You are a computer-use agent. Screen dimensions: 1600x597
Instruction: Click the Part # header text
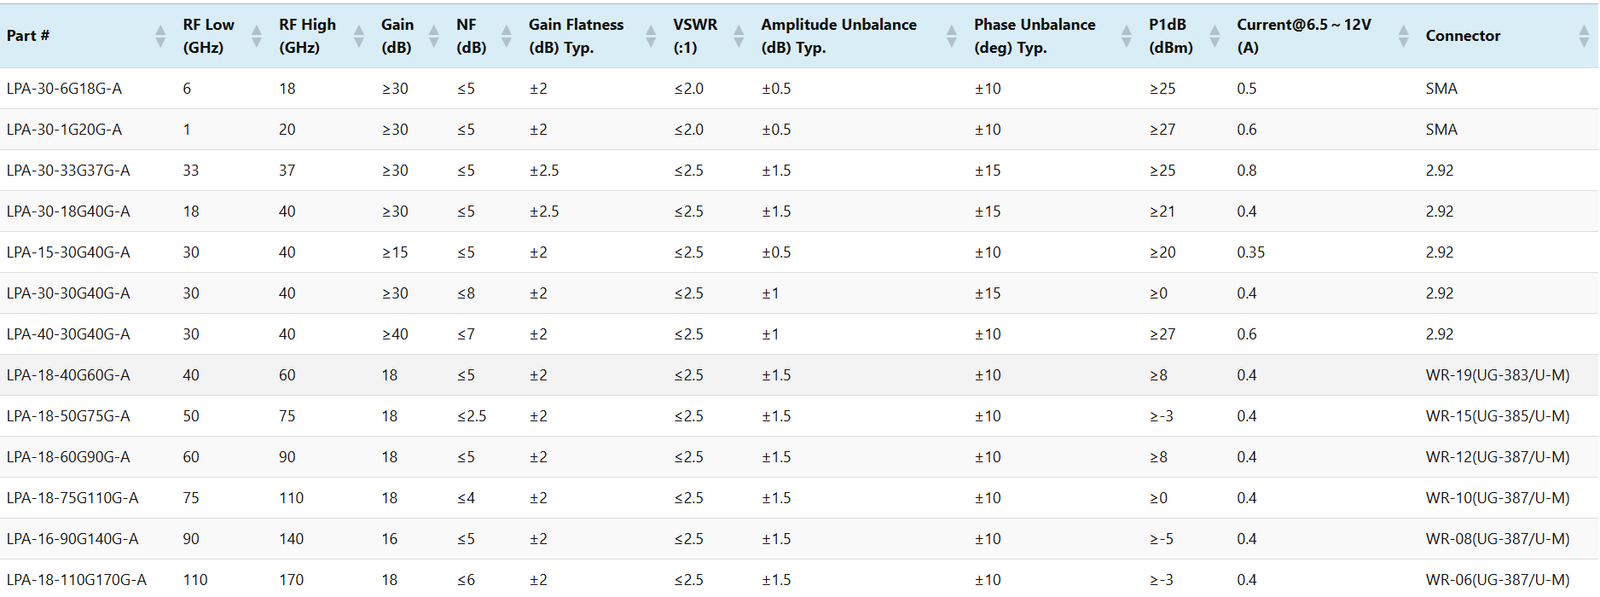point(28,36)
